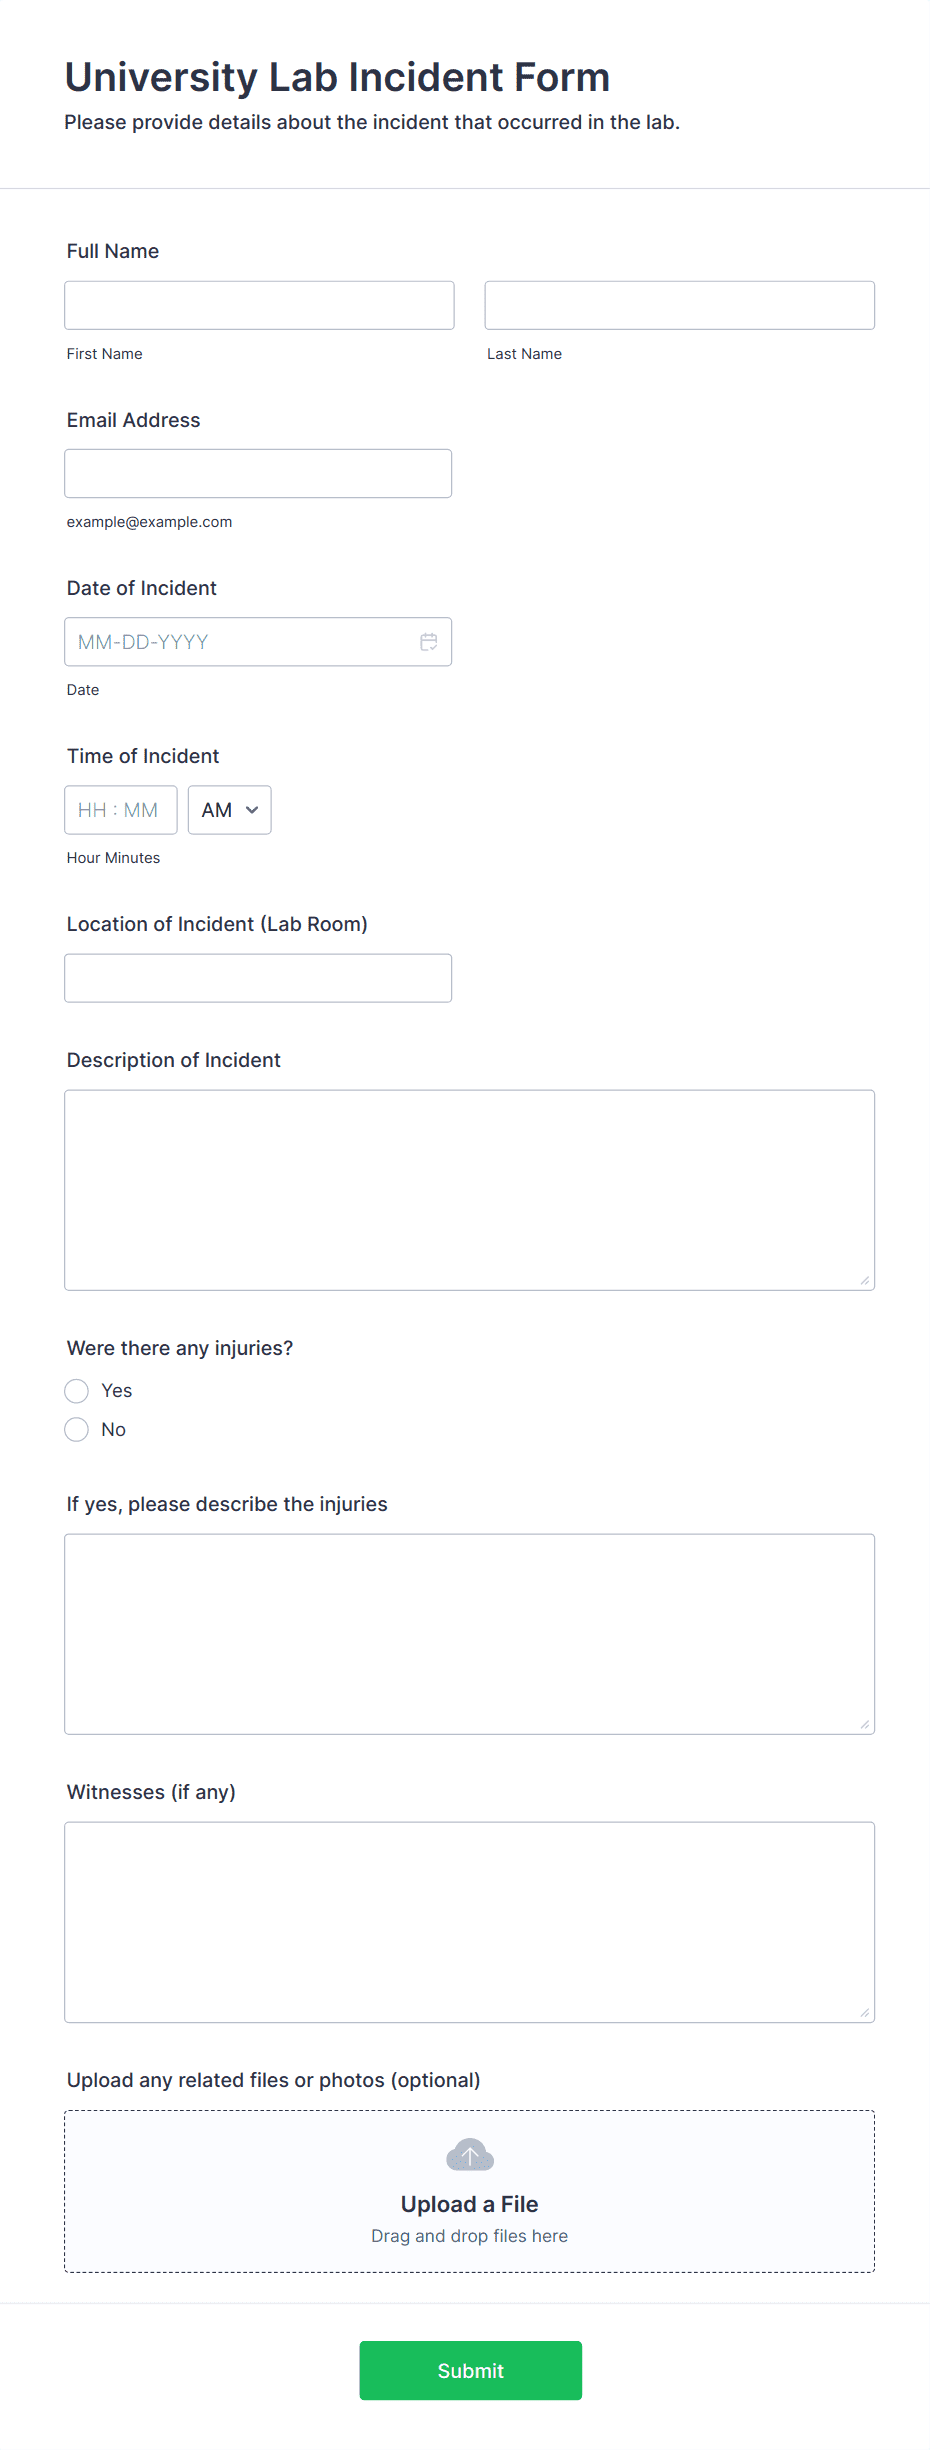Submit the incident form
The width and height of the screenshot is (930, 2450).
pyautogui.click(x=471, y=2370)
